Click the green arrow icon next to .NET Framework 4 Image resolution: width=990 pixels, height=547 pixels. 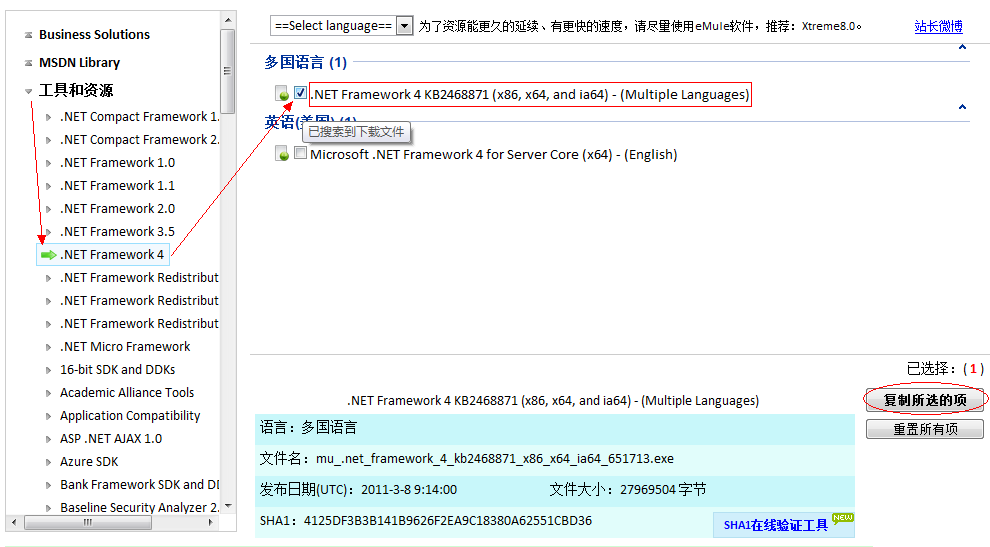pos(49,255)
